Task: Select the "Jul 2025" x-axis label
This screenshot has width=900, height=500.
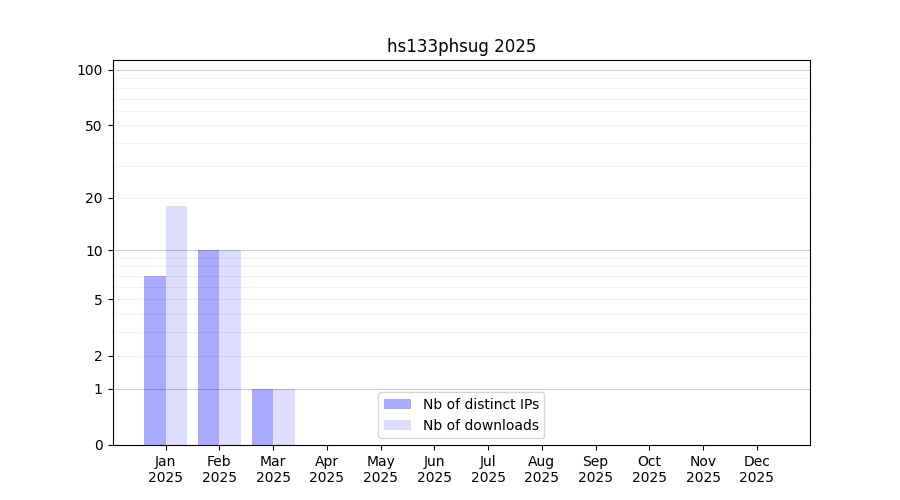Action: [488, 469]
